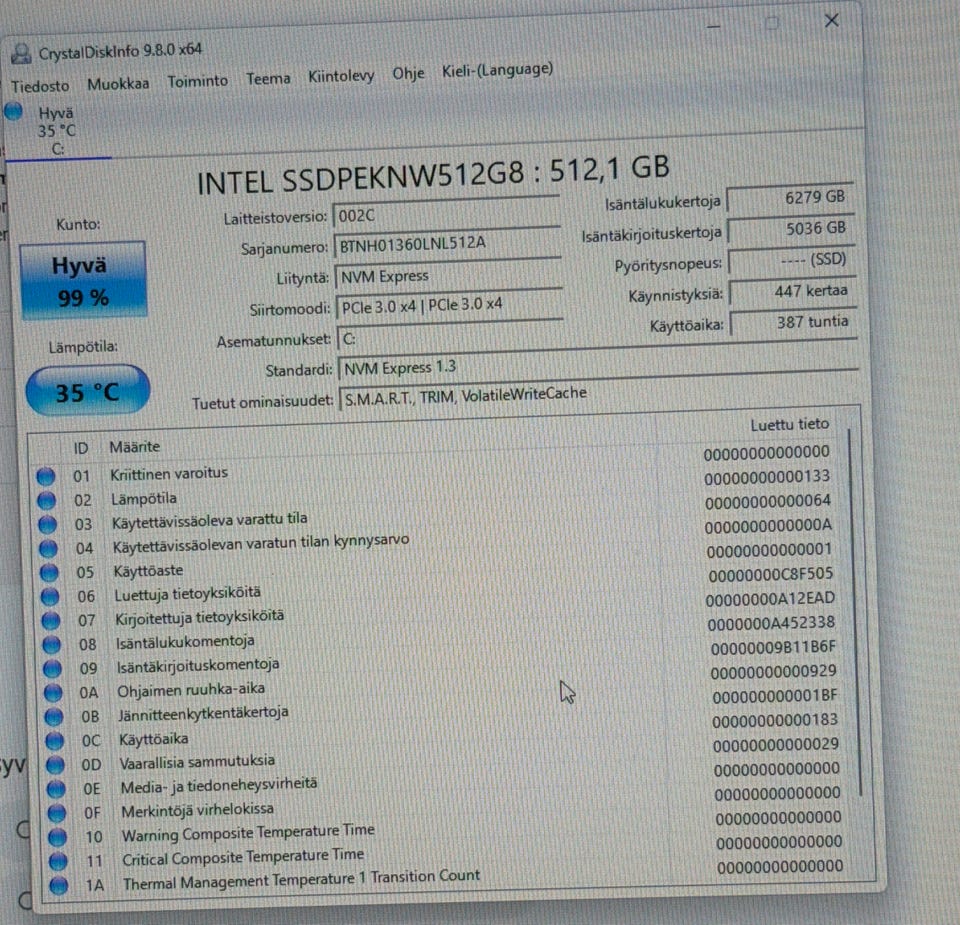Click status orb for 07 Kirjoitettuja tietoyksiköitä
The height and width of the screenshot is (925, 960).
[x=51, y=620]
